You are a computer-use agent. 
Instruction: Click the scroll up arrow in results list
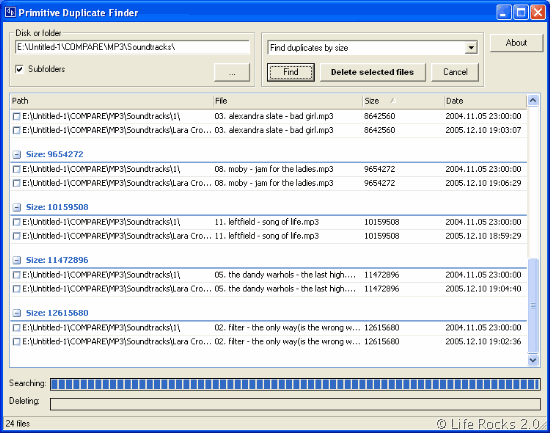click(533, 101)
